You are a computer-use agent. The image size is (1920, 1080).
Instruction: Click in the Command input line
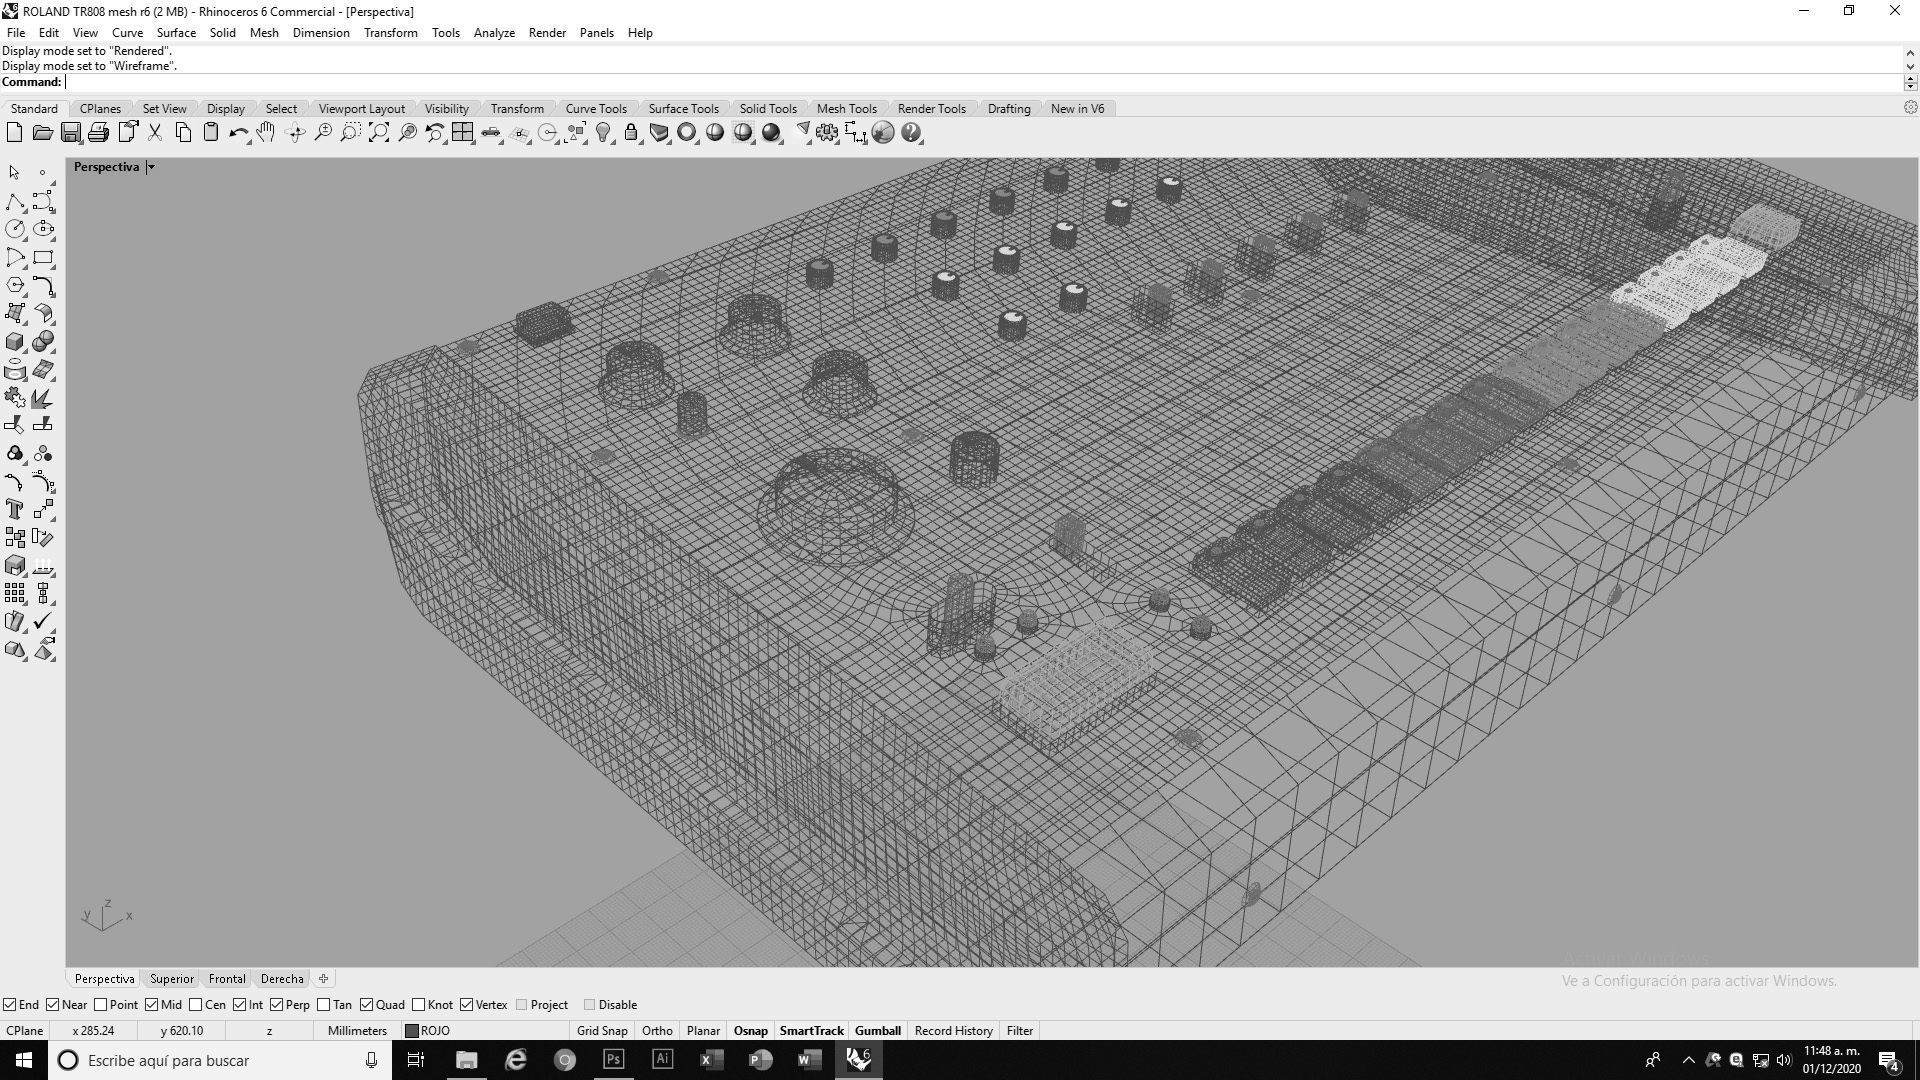pos(984,82)
